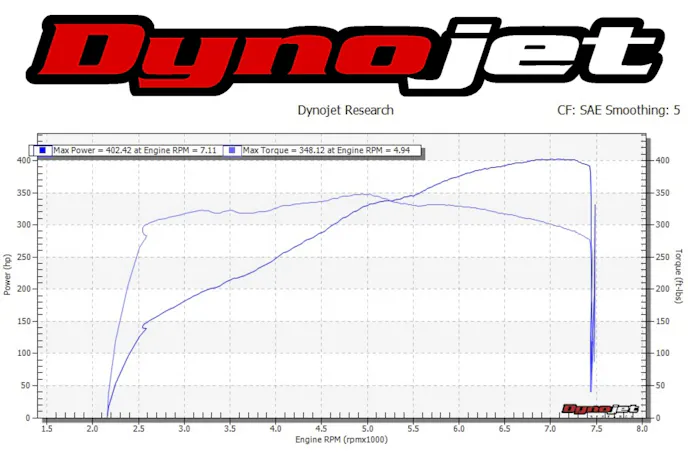This screenshot has width=688, height=459.
Task: Click the 3.0 tick on RPM axis
Action: pyautogui.click(x=185, y=428)
